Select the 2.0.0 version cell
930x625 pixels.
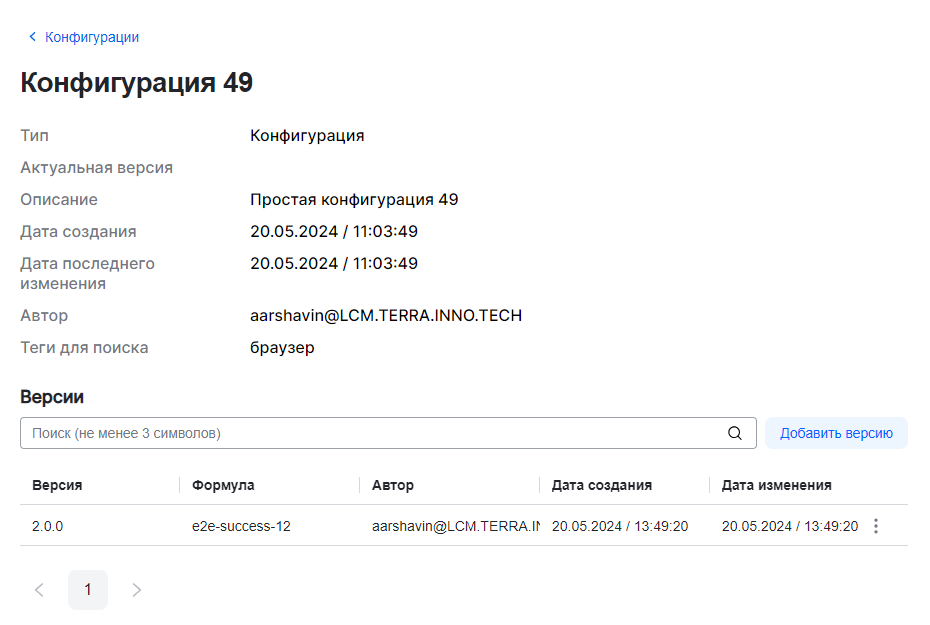[x=47, y=526]
